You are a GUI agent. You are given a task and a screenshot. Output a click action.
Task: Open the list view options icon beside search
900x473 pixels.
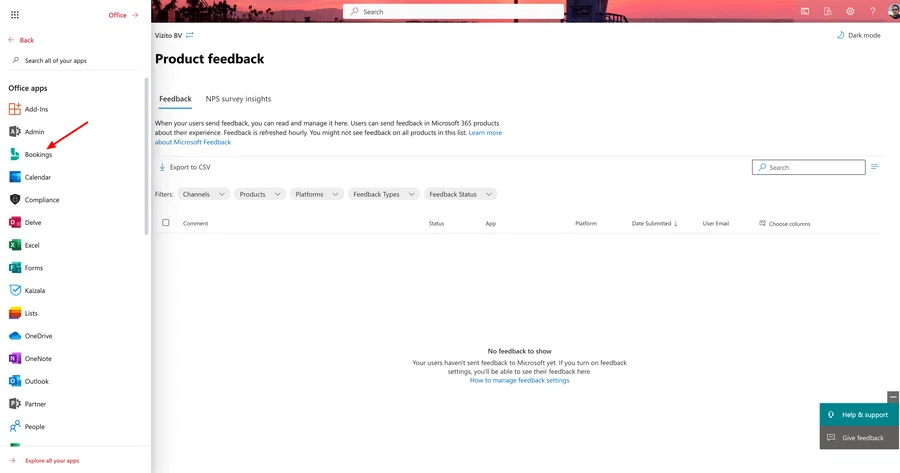[875, 167]
